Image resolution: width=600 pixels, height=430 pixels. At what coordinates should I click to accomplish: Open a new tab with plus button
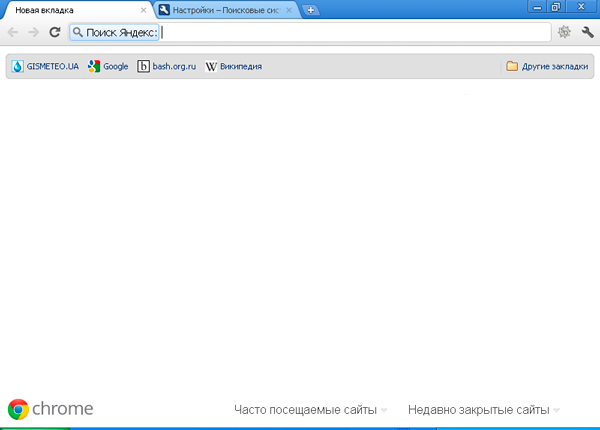[x=311, y=10]
